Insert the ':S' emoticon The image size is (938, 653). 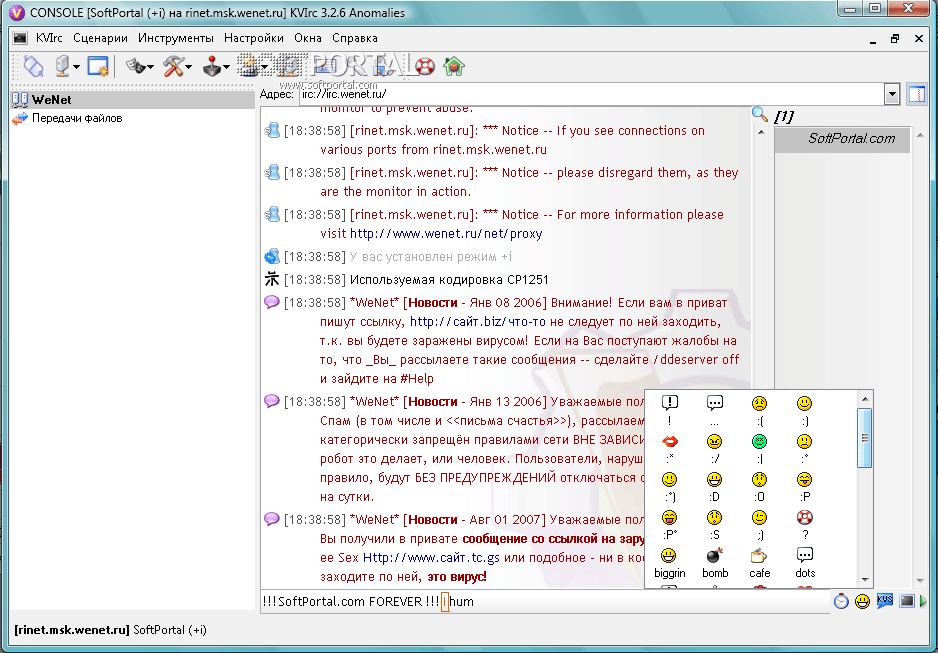[x=714, y=525]
